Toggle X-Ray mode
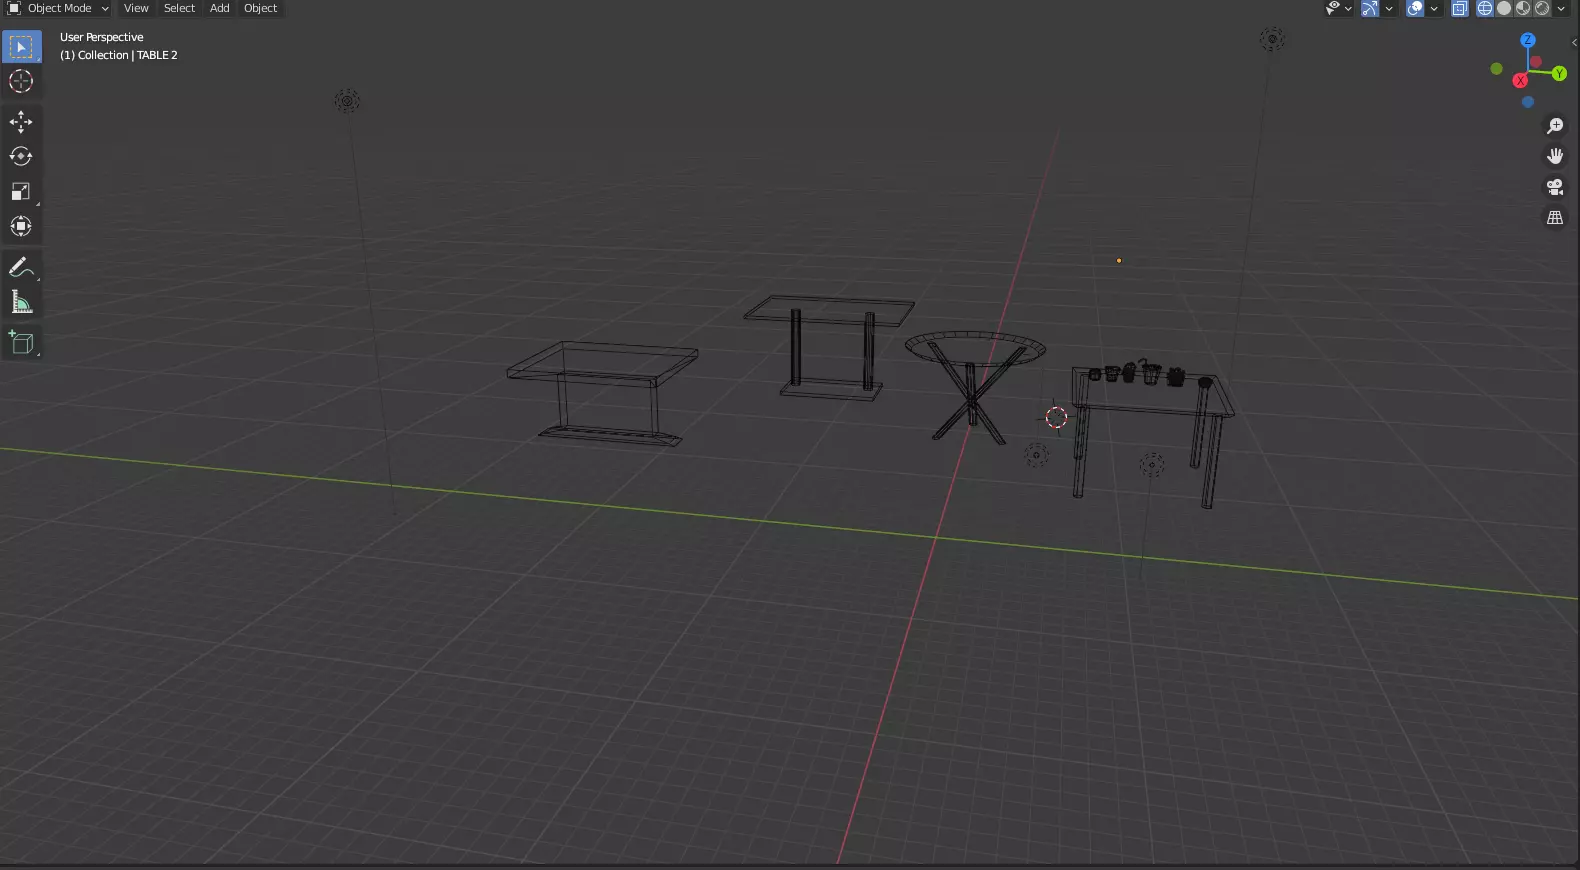The width and height of the screenshot is (1580, 870). pos(1460,8)
